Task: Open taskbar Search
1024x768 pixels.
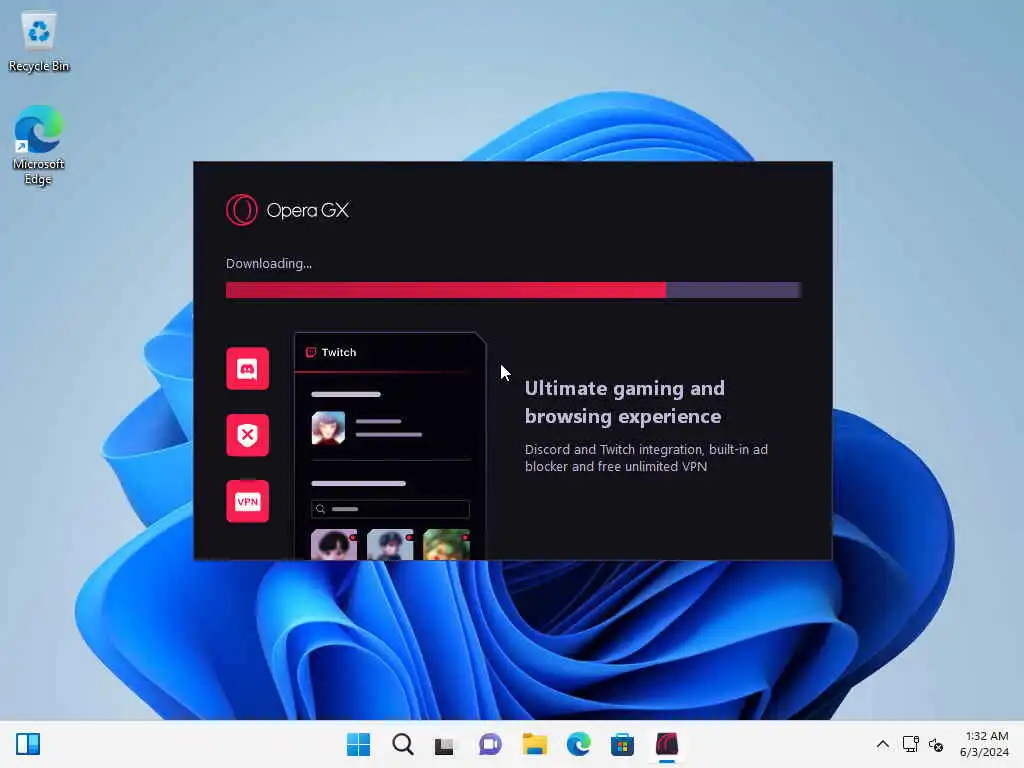Action: coord(403,744)
